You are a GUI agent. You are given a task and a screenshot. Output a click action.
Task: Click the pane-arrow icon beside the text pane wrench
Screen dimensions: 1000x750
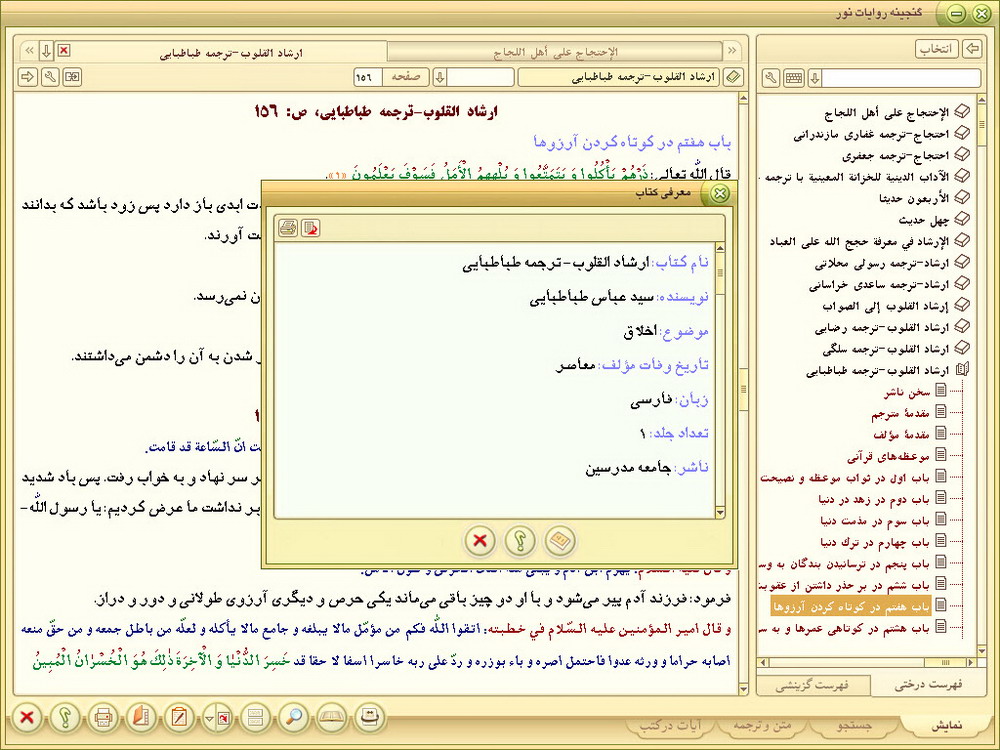[73, 77]
